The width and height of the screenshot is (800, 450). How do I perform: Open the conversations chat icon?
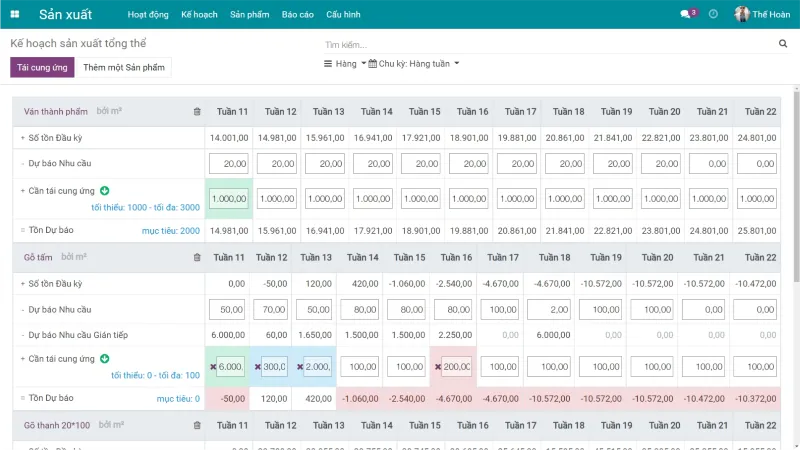[685, 14]
